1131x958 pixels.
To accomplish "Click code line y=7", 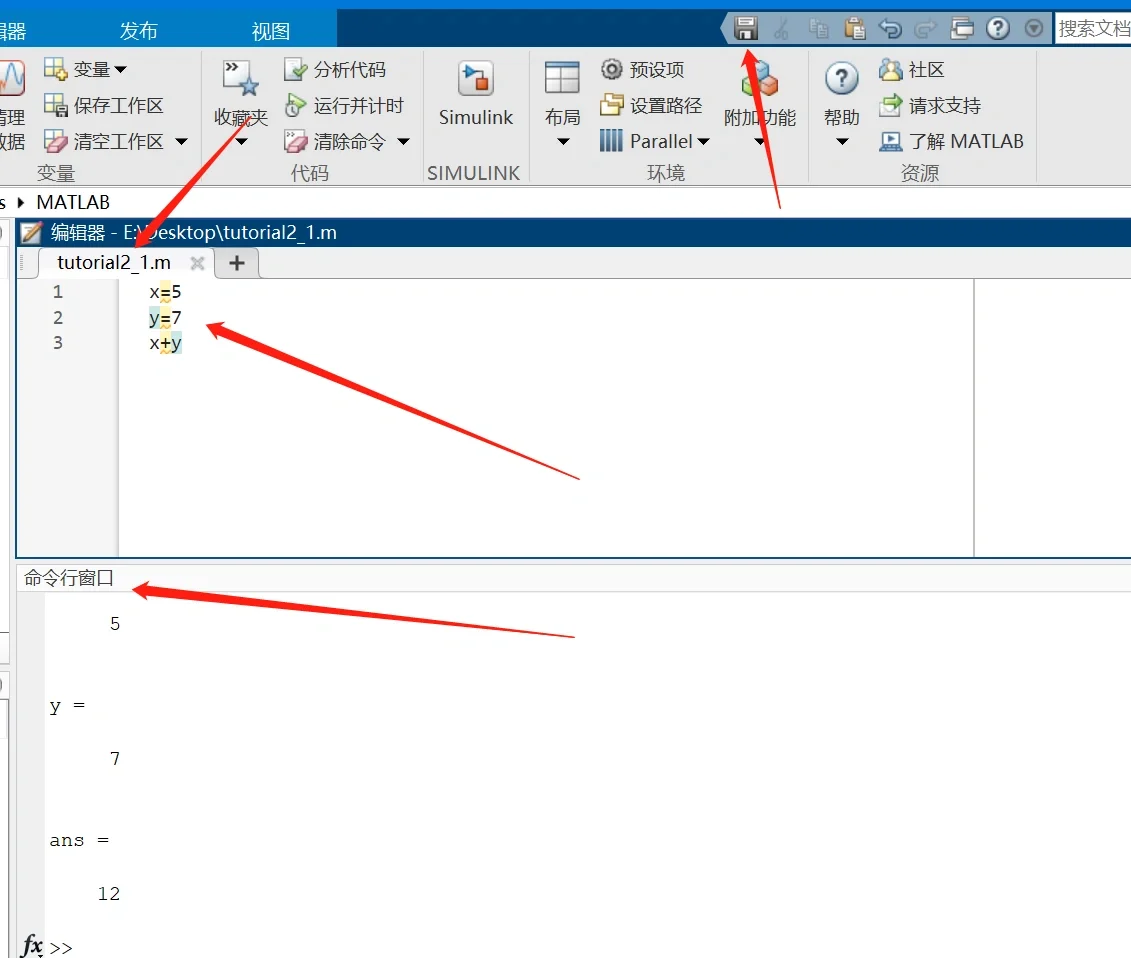I will click(165, 318).
